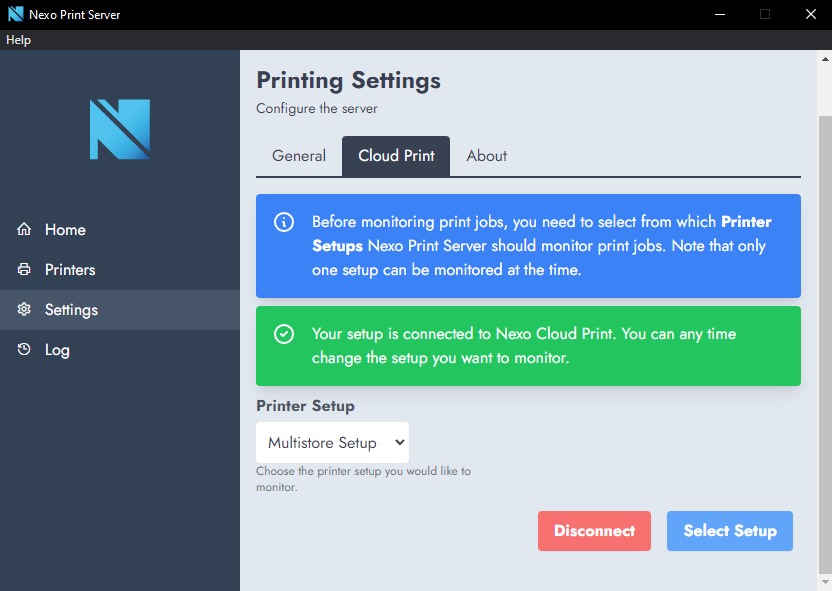Click the info circle icon in blue banner
This screenshot has width=832, height=591.
click(x=284, y=222)
